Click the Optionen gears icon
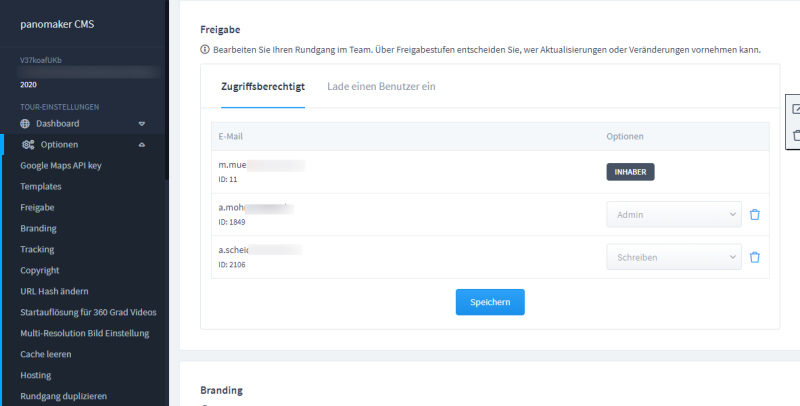 (26, 145)
